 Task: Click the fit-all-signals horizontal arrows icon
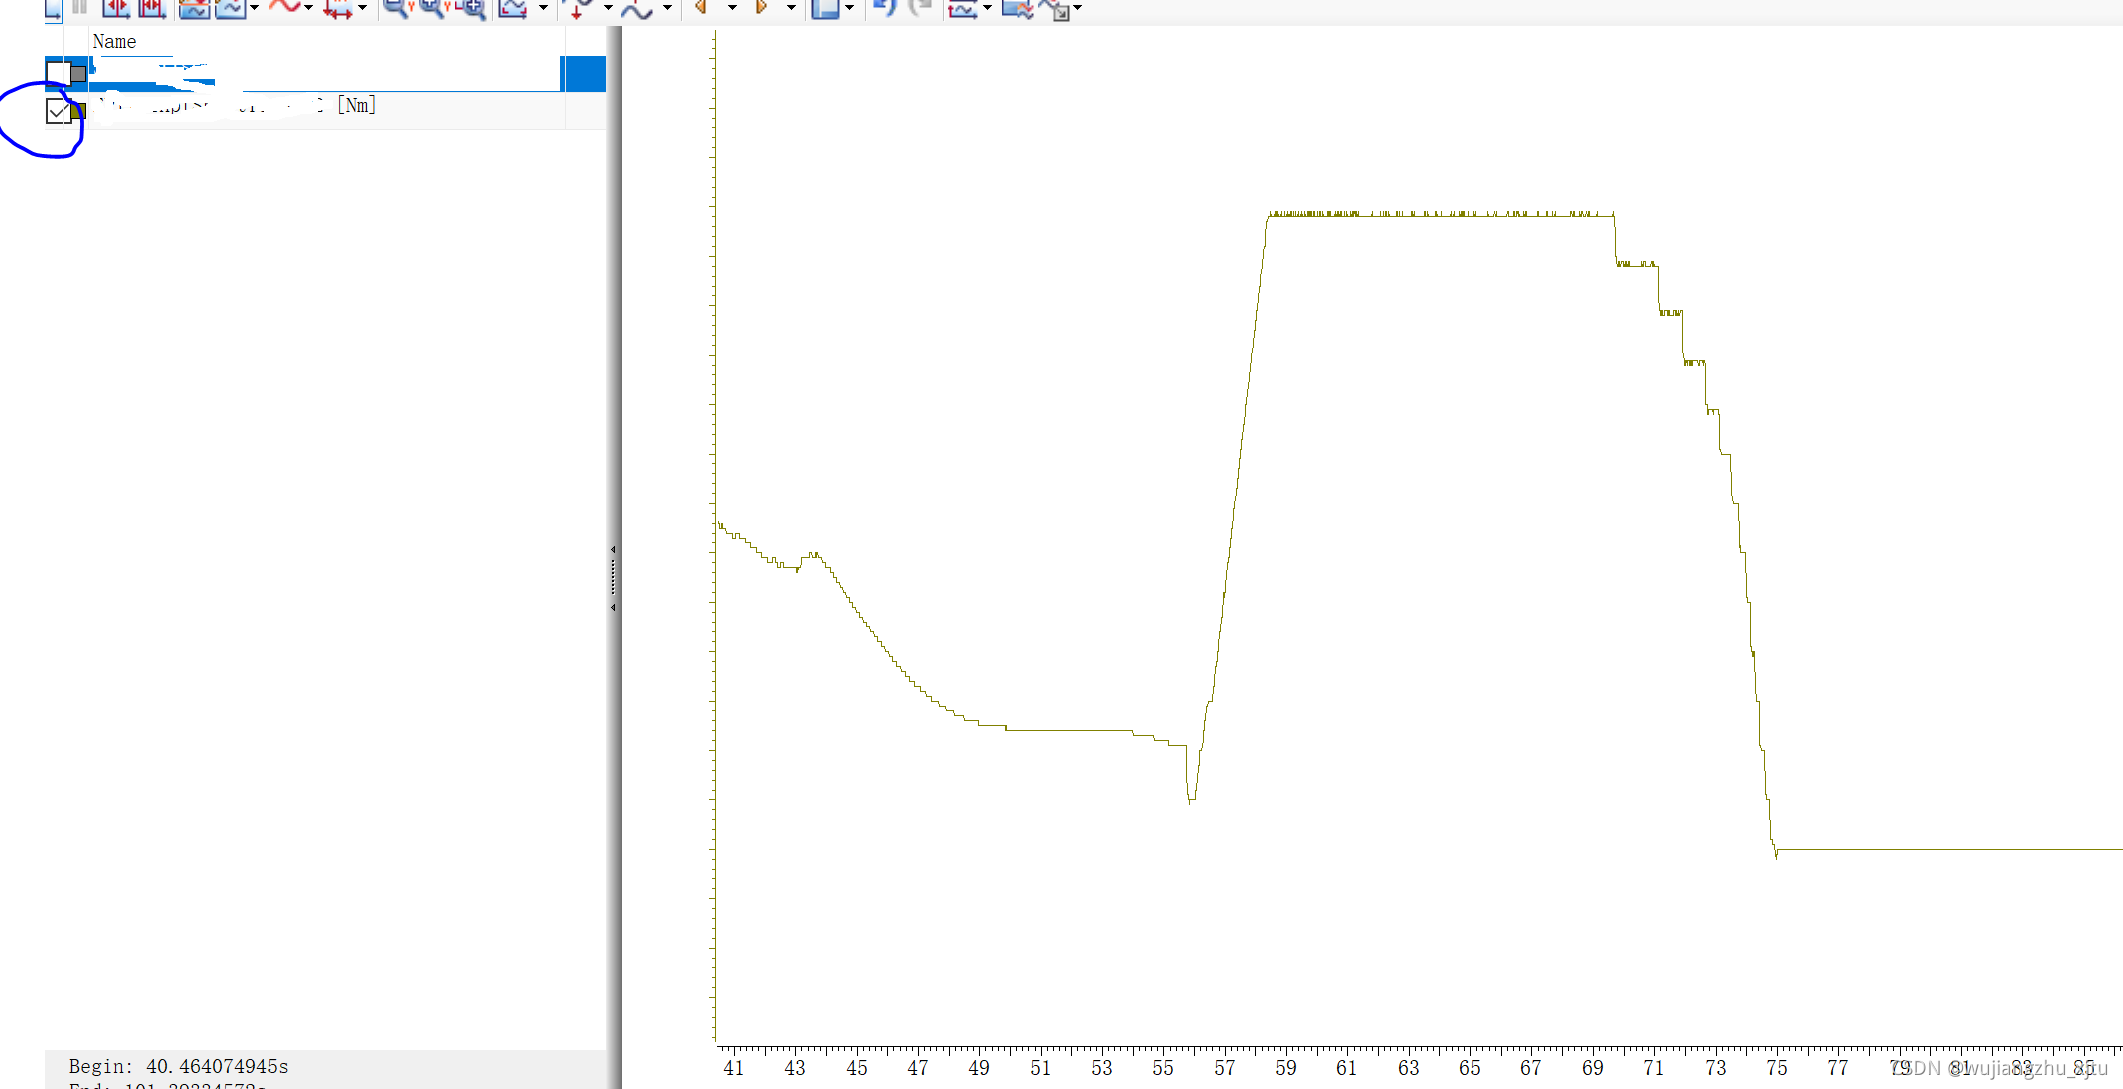(338, 9)
